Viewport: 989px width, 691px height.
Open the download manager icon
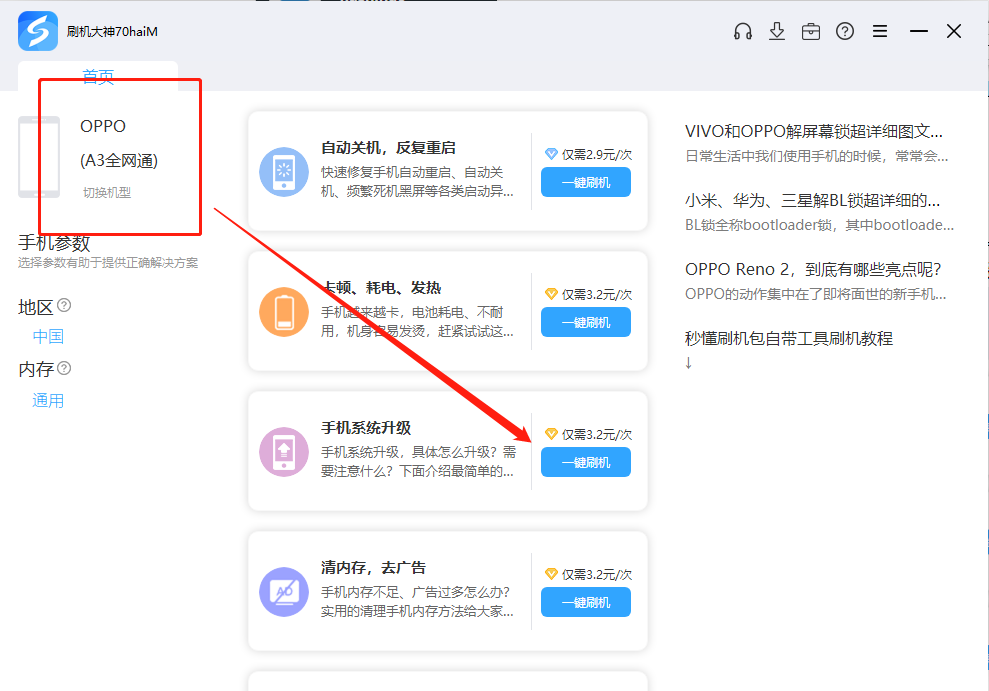777,31
